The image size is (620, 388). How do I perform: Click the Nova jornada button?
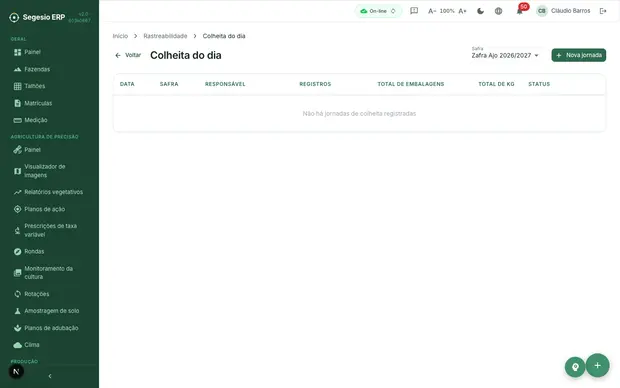(578, 55)
